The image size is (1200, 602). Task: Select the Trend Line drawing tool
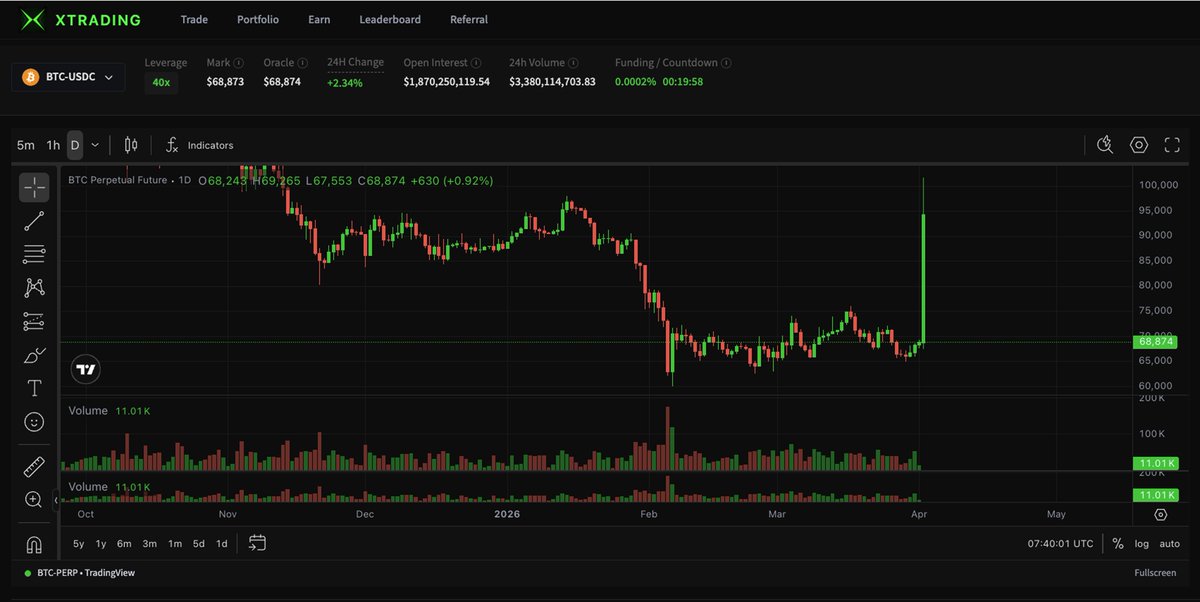(x=34, y=220)
